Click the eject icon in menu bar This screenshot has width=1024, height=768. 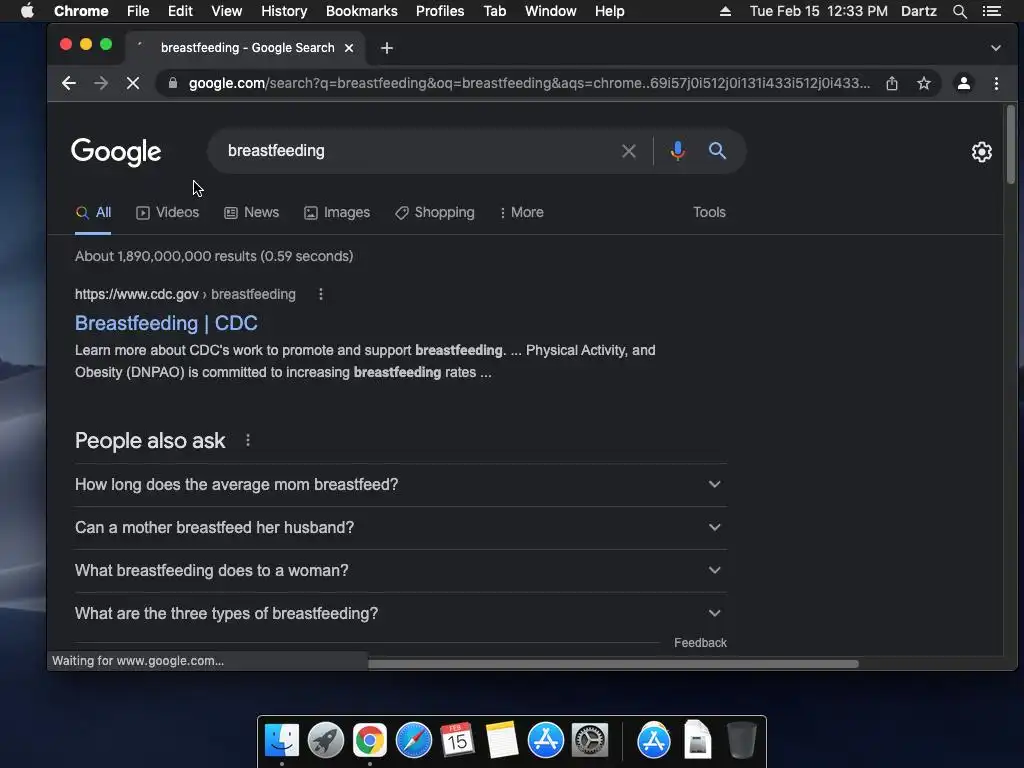pyautogui.click(x=725, y=11)
